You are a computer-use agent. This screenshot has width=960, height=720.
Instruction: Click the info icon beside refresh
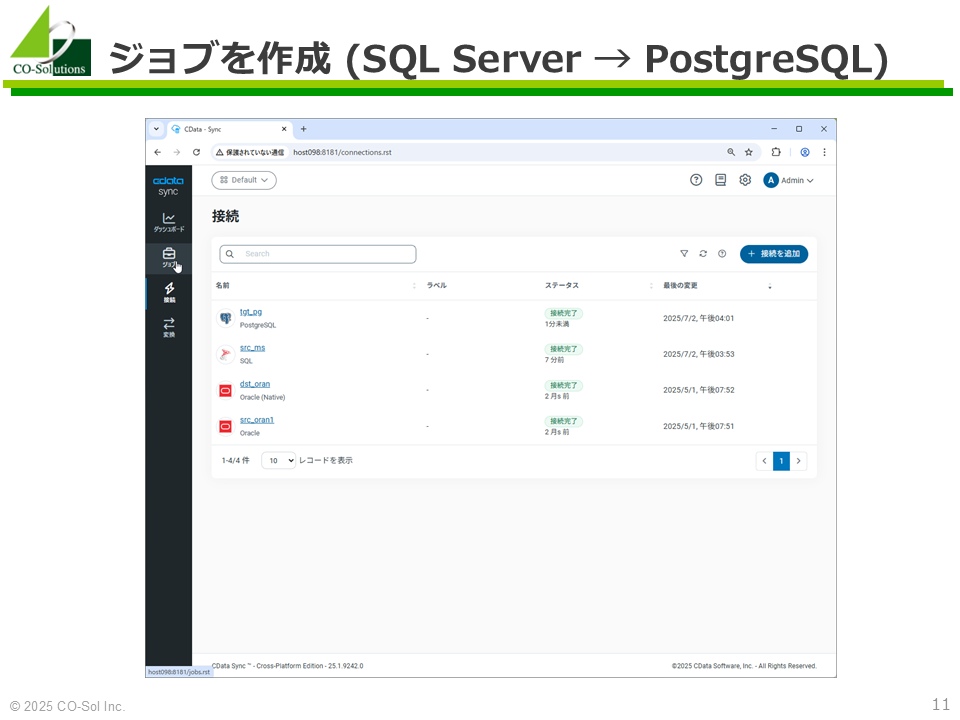point(722,253)
